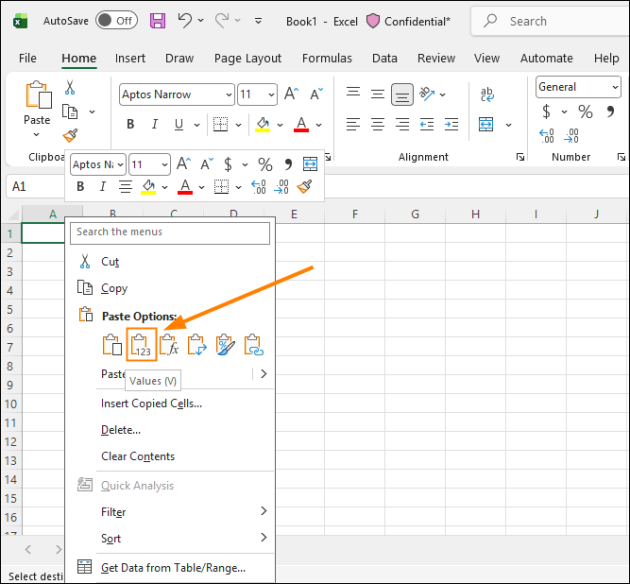This screenshot has height=584, width=630.
Task: Click the Merge & Center icon
Action: coord(486,125)
